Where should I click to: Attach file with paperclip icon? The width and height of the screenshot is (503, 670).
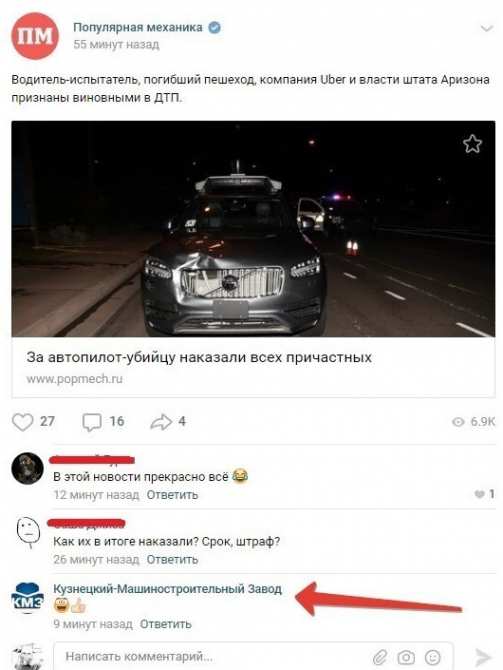tap(379, 657)
